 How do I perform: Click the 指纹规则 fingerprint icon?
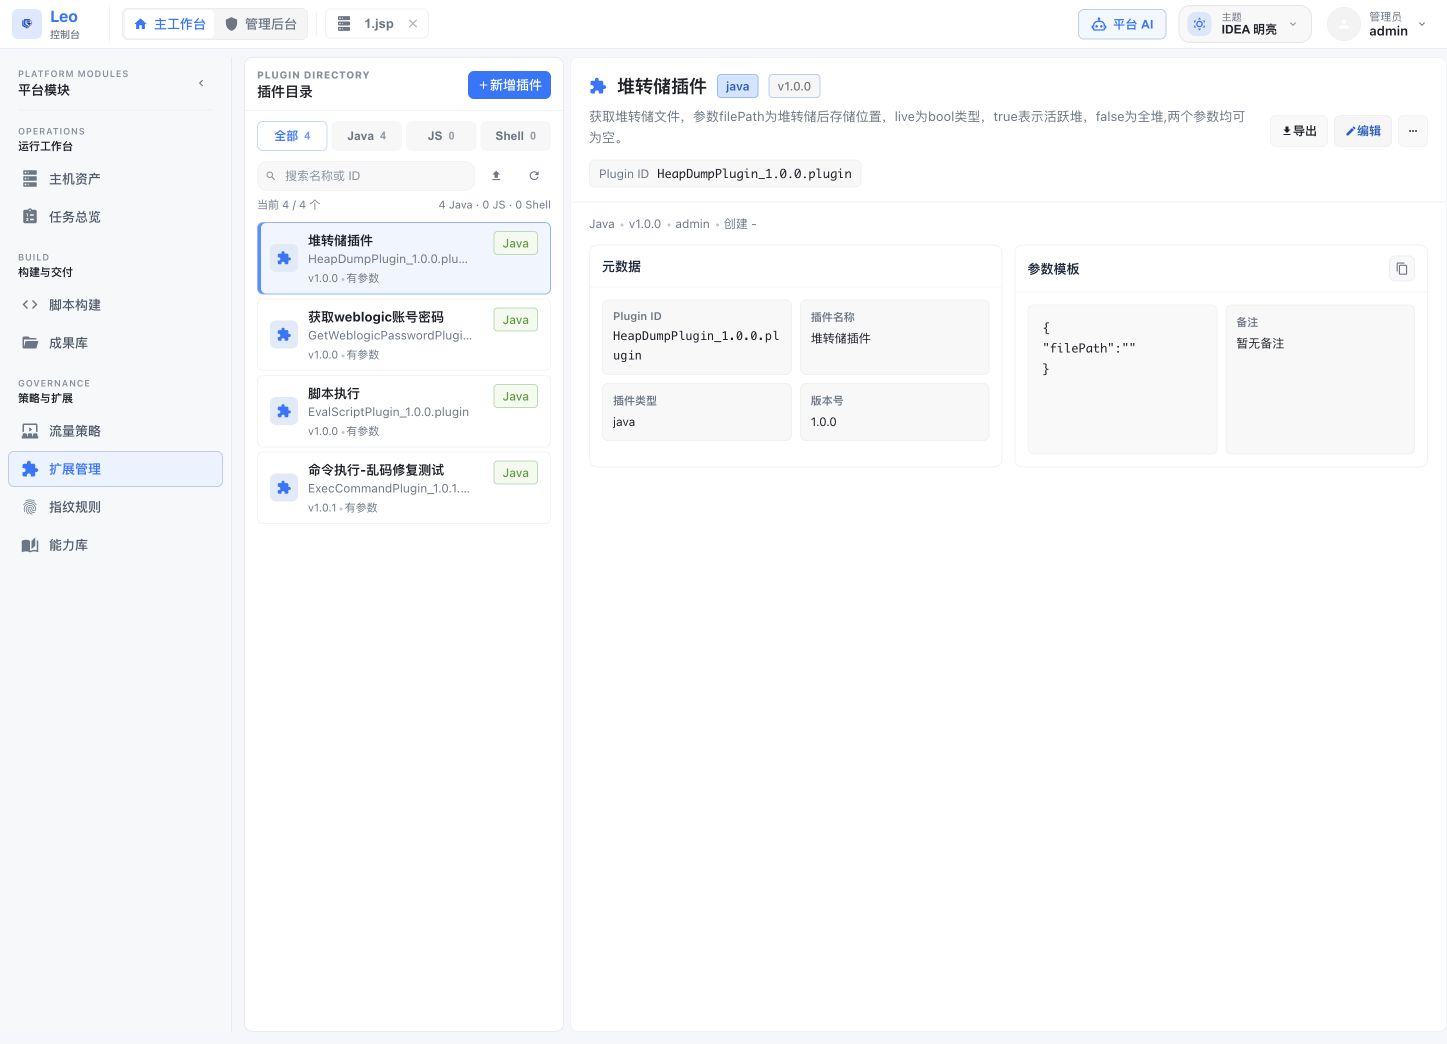pyautogui.click(x=30, y=507)
